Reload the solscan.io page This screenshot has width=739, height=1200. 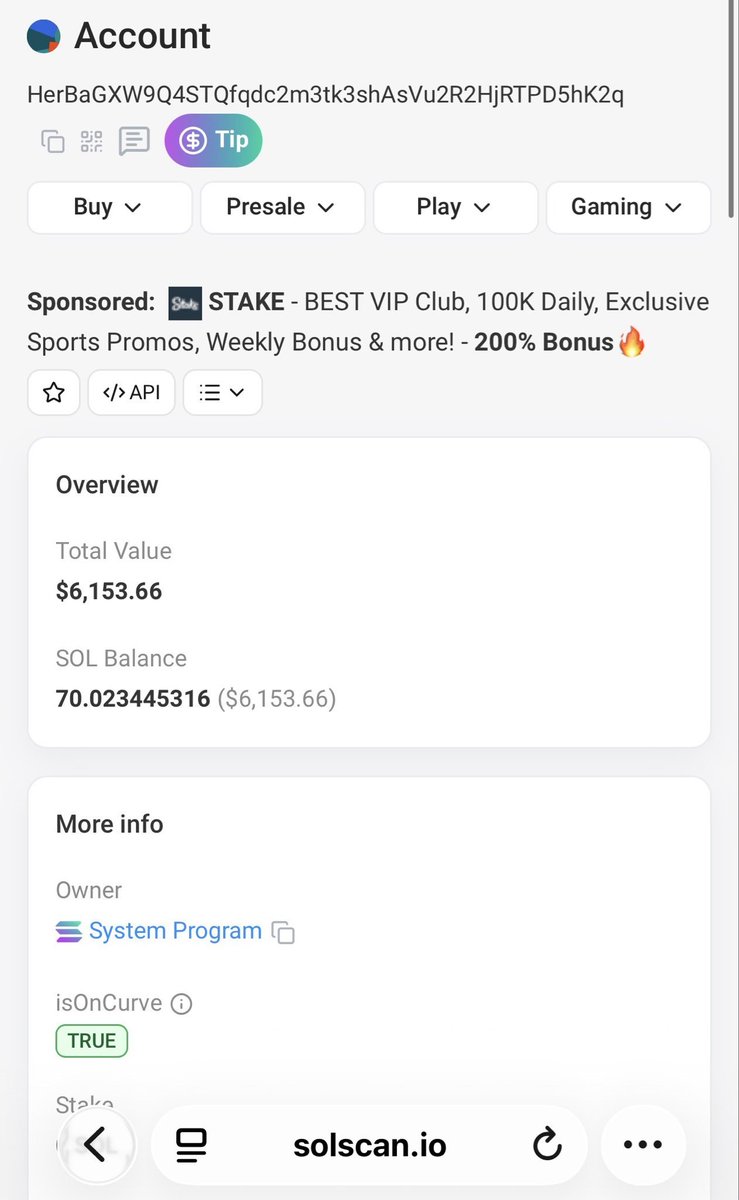tap(547, 1145)
